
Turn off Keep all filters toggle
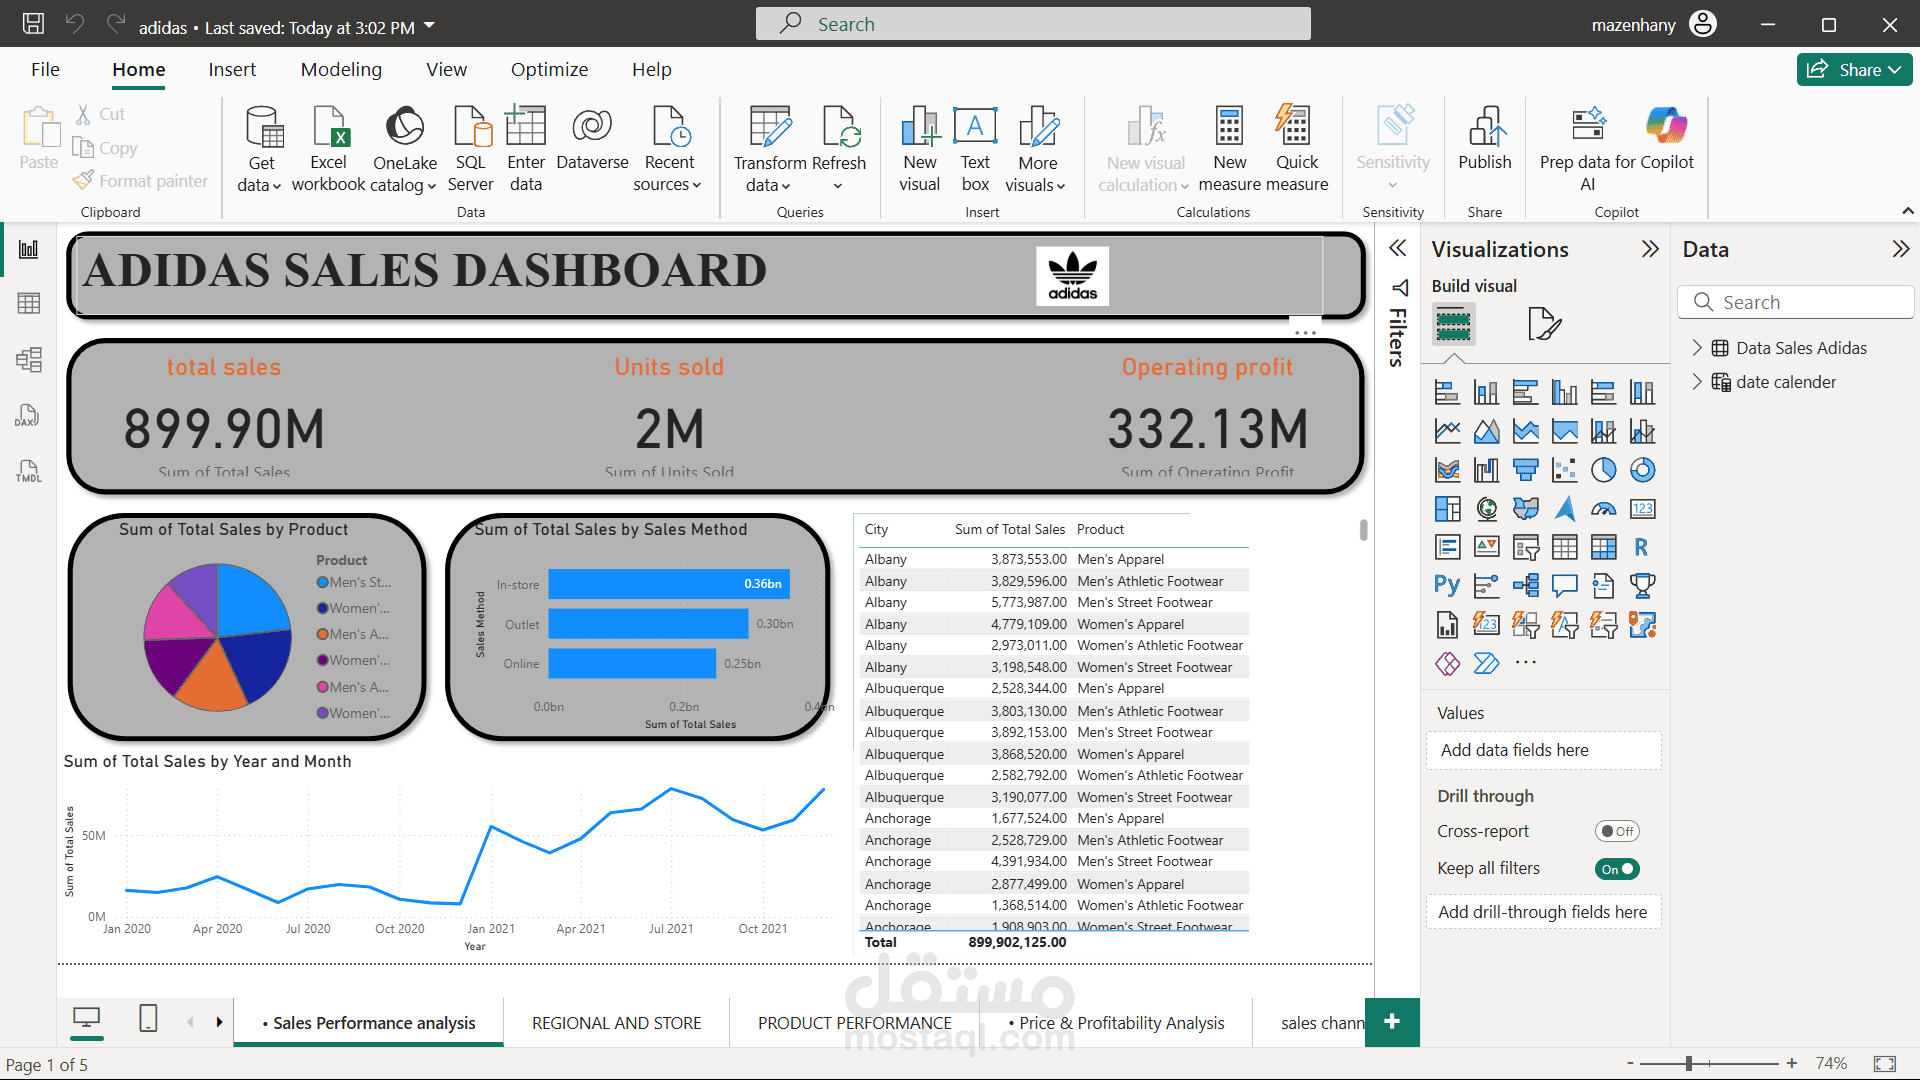pyautogui.click(x=1616, y=869)
